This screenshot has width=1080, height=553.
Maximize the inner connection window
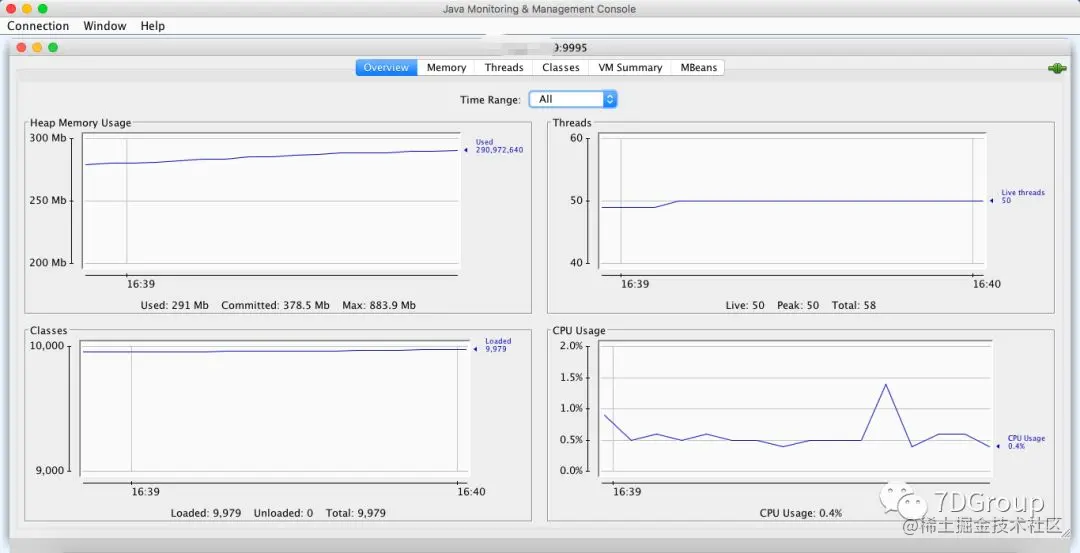(x=53, y=48)
